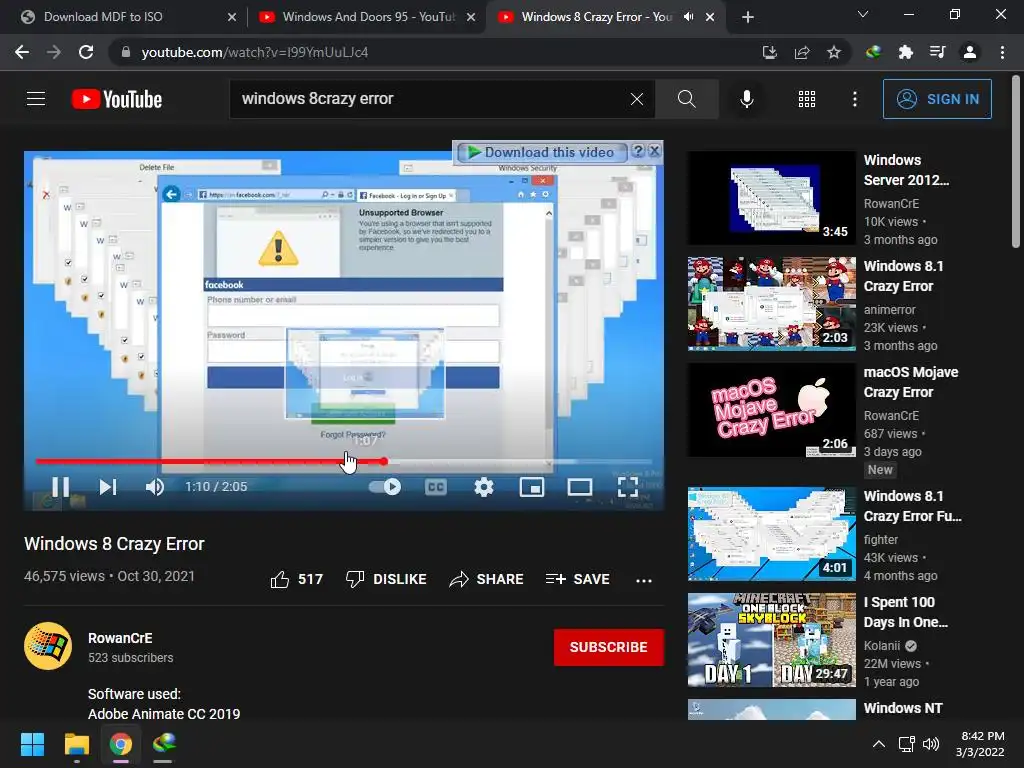The height and width of the screenshot is (768, 1024).
Task: Open File Explorer from the taskbar
Action: coord(76,744)
